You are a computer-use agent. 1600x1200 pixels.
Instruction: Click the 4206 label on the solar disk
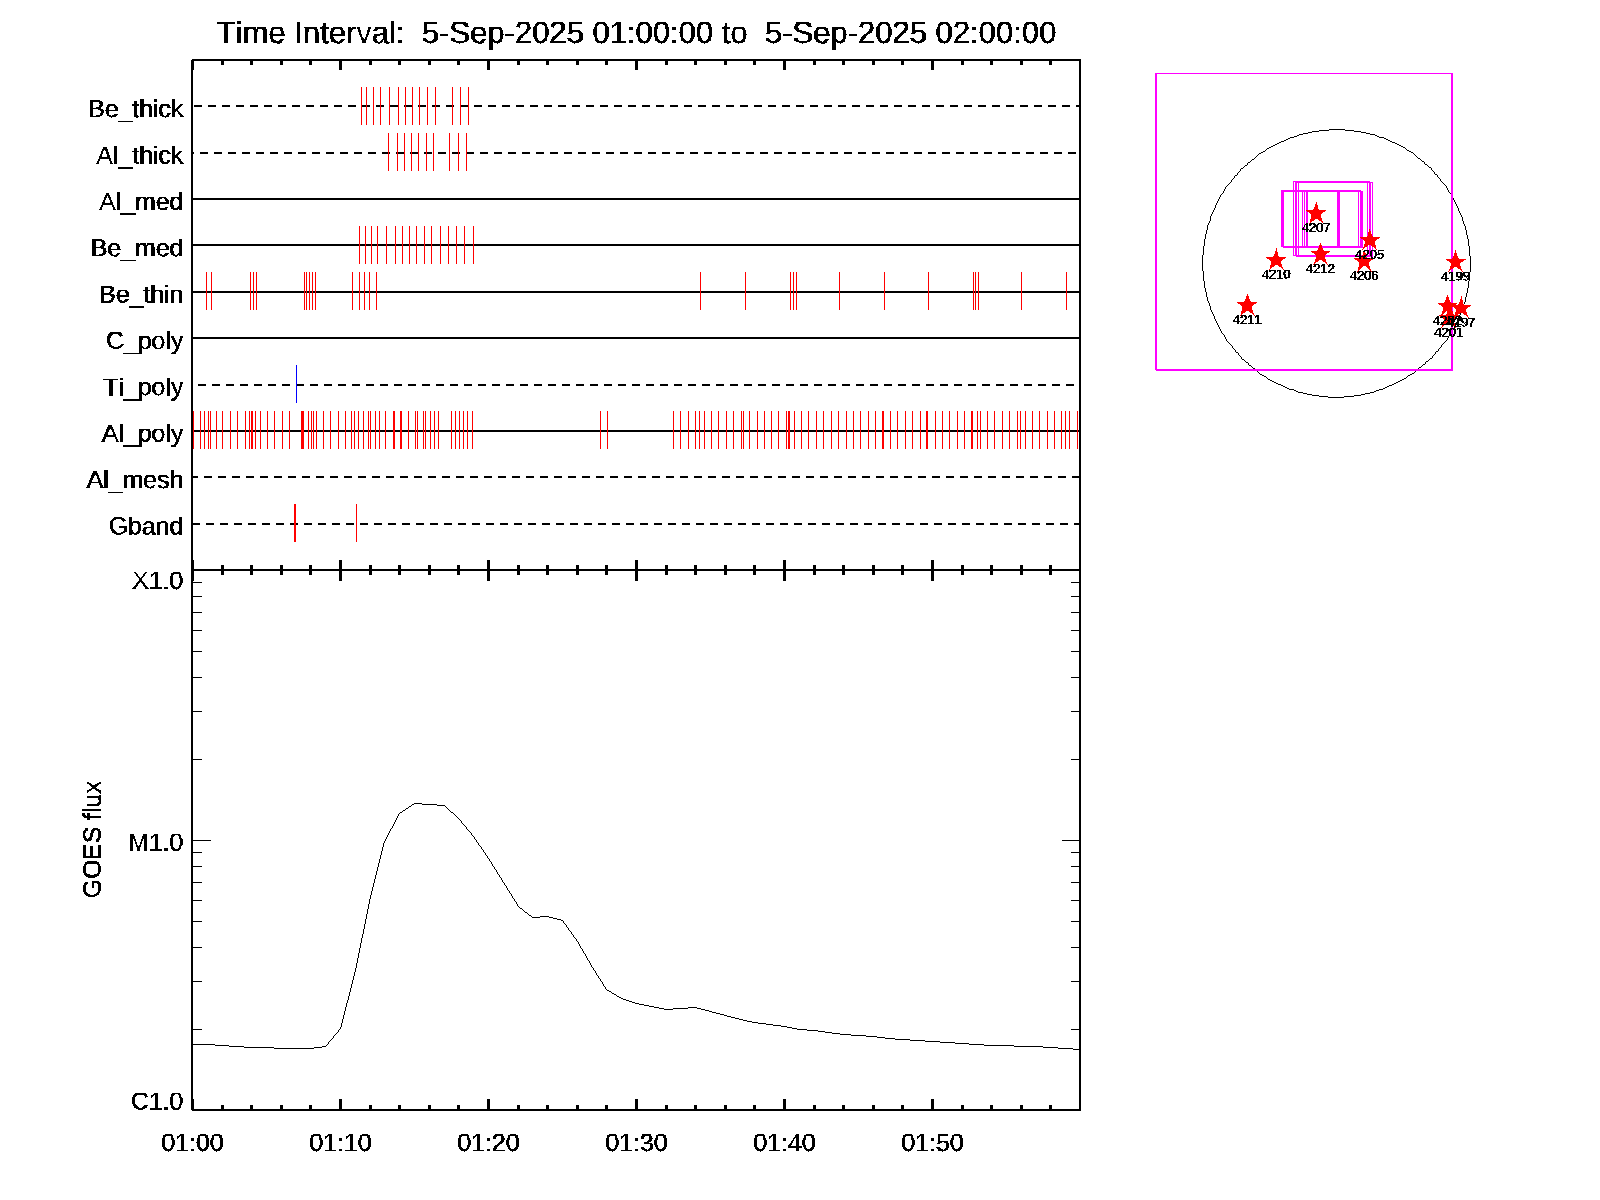pyautogui.click(x=1364, y=276)
